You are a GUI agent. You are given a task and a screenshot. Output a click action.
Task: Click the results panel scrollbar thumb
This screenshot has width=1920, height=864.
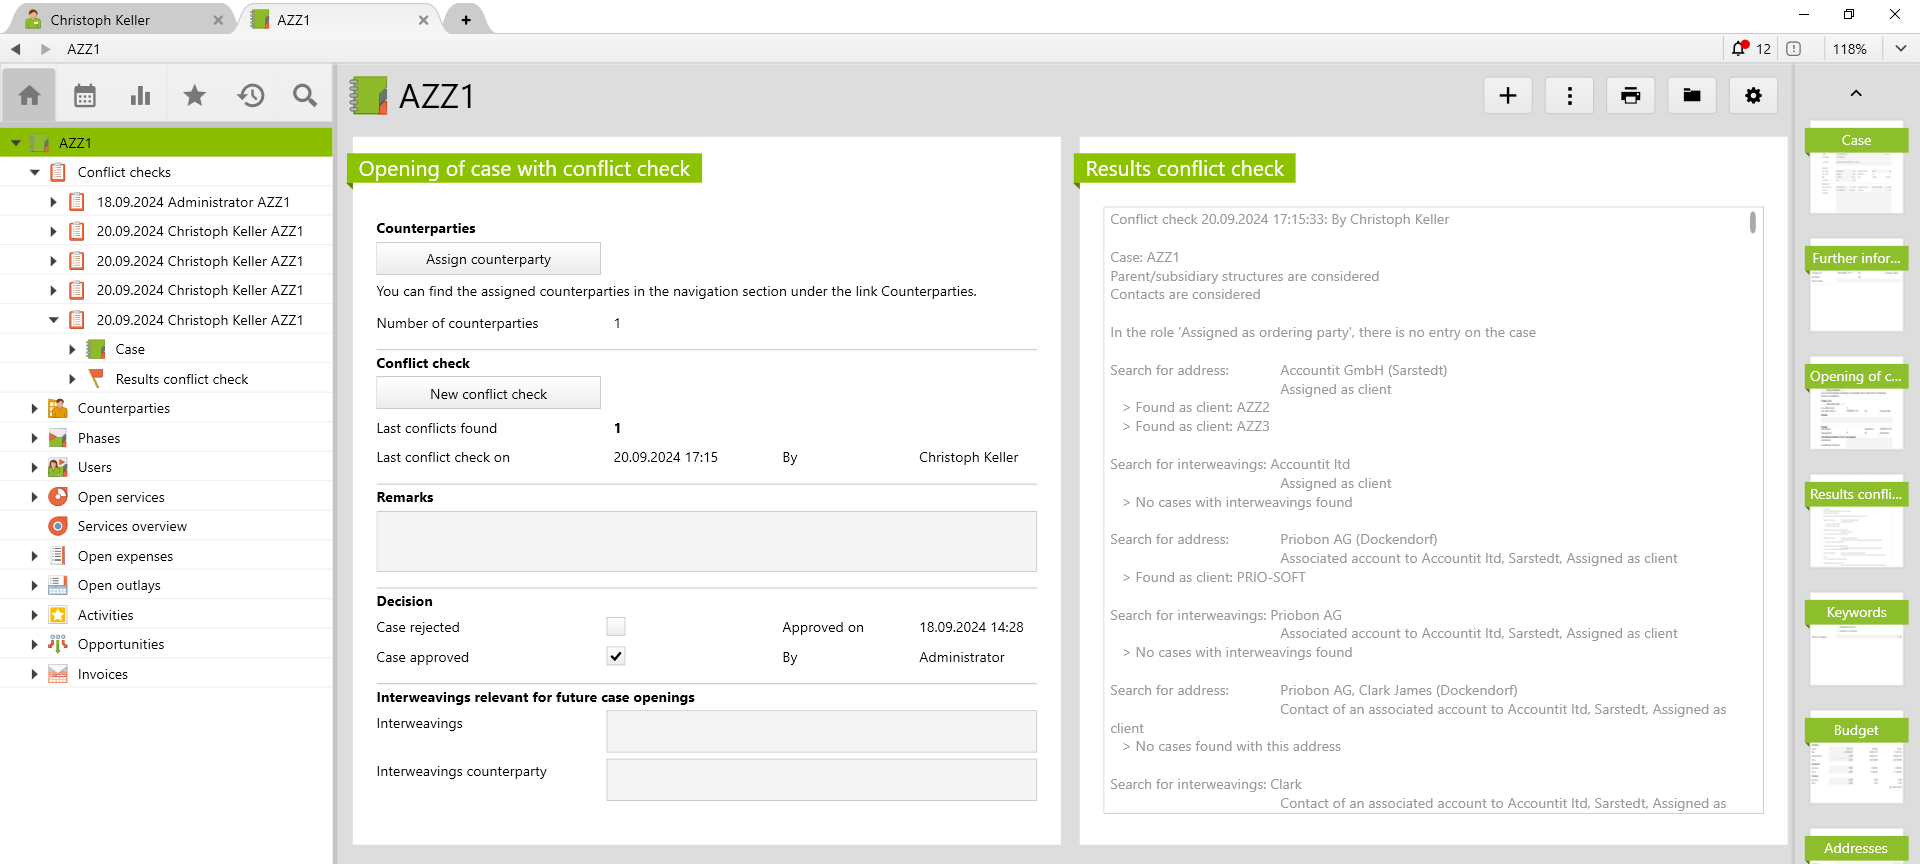[1753, 222]
